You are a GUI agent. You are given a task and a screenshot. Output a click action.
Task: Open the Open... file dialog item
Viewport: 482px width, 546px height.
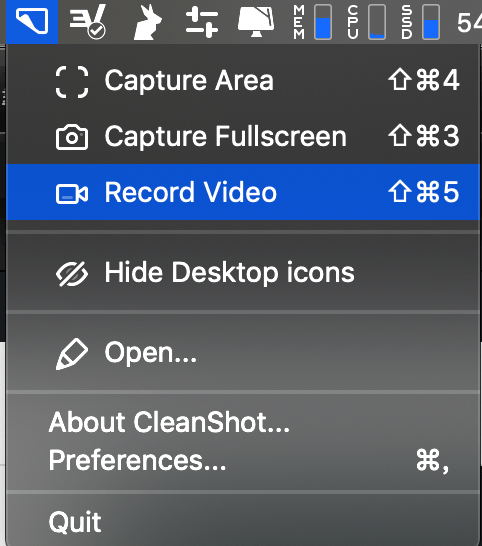coord(243,352)
